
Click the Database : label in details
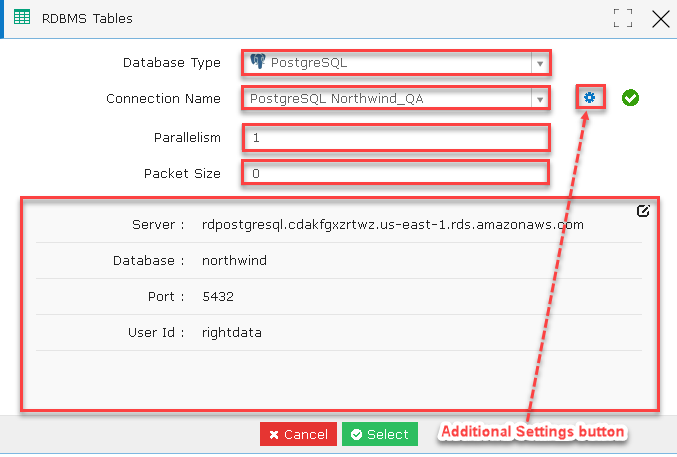point(149,260)
